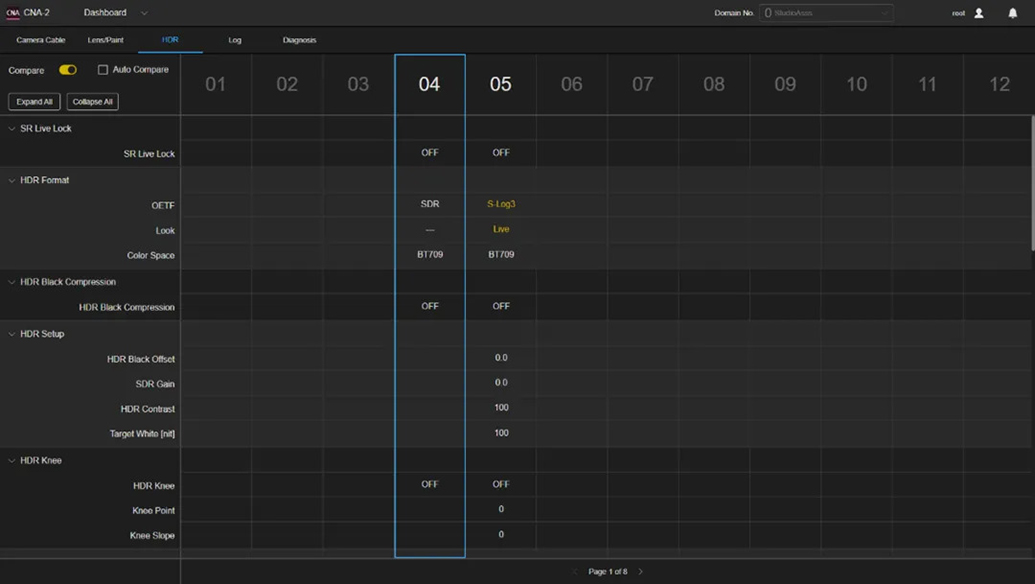The height and width of the screenshot is (584, 1035).
Task: Click the OETF row label
Action: 163,205
